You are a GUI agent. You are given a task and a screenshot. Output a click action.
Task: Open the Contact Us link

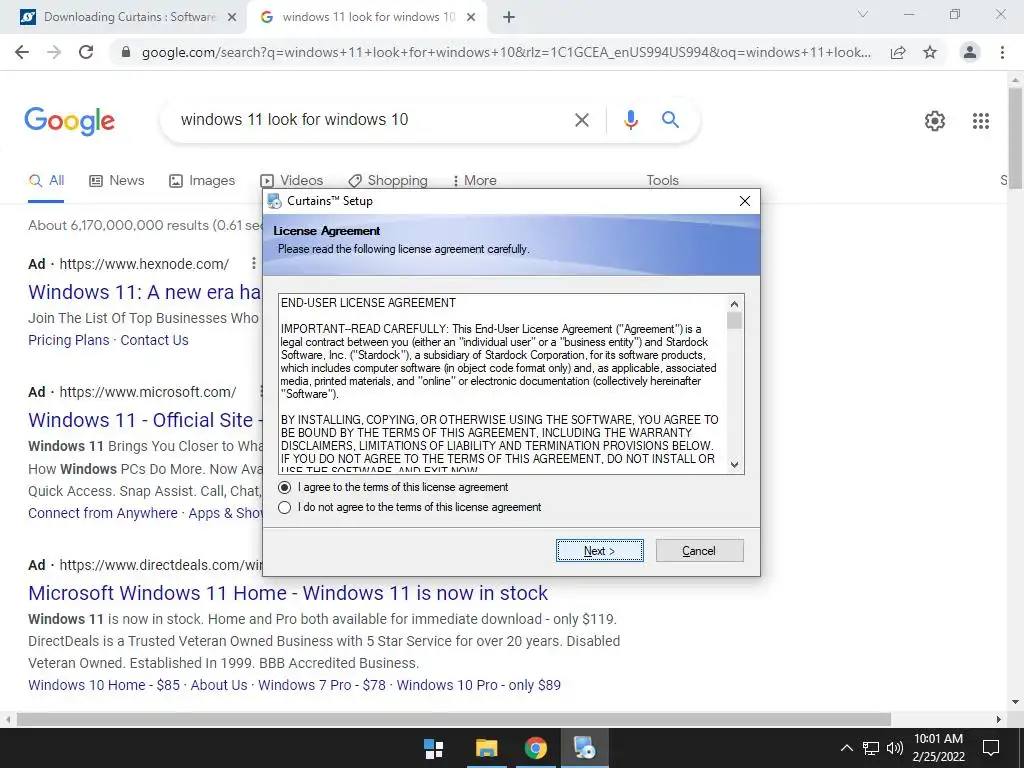click(154, 340)
